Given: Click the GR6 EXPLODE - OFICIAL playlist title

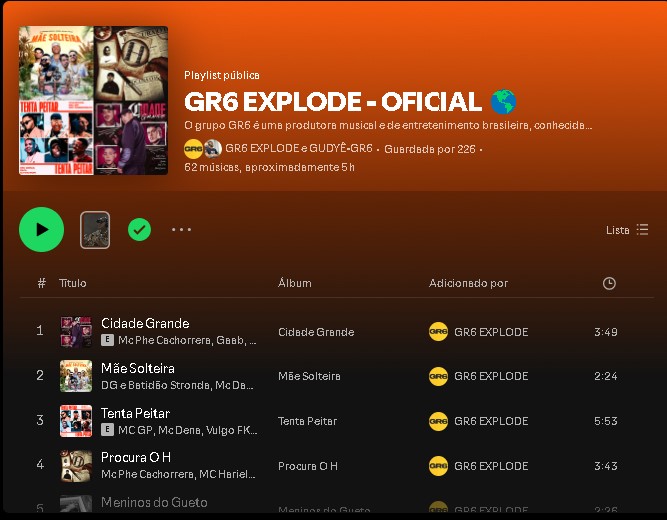Looking at the screenshot, I should pyautogui.click(x=350, y=102).
